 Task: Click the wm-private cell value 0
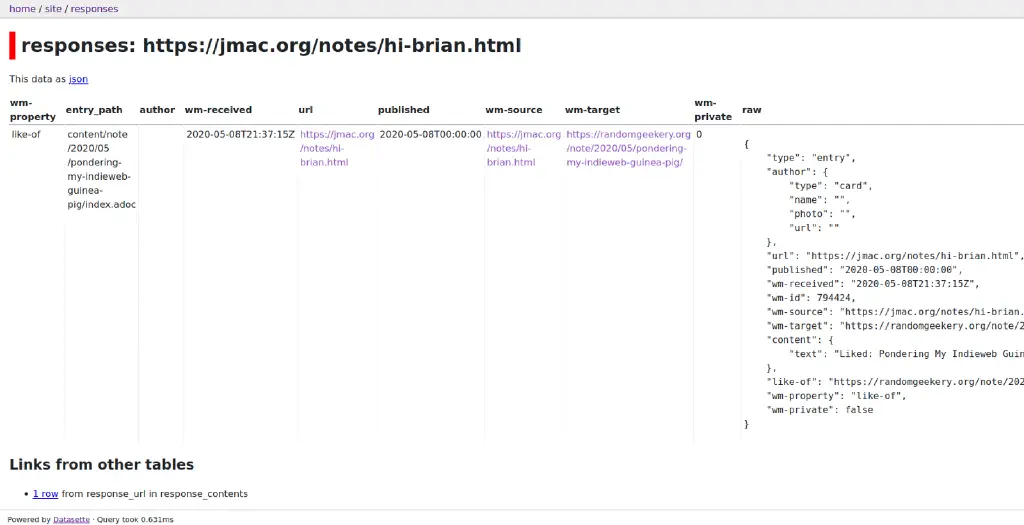coord(699,135)
